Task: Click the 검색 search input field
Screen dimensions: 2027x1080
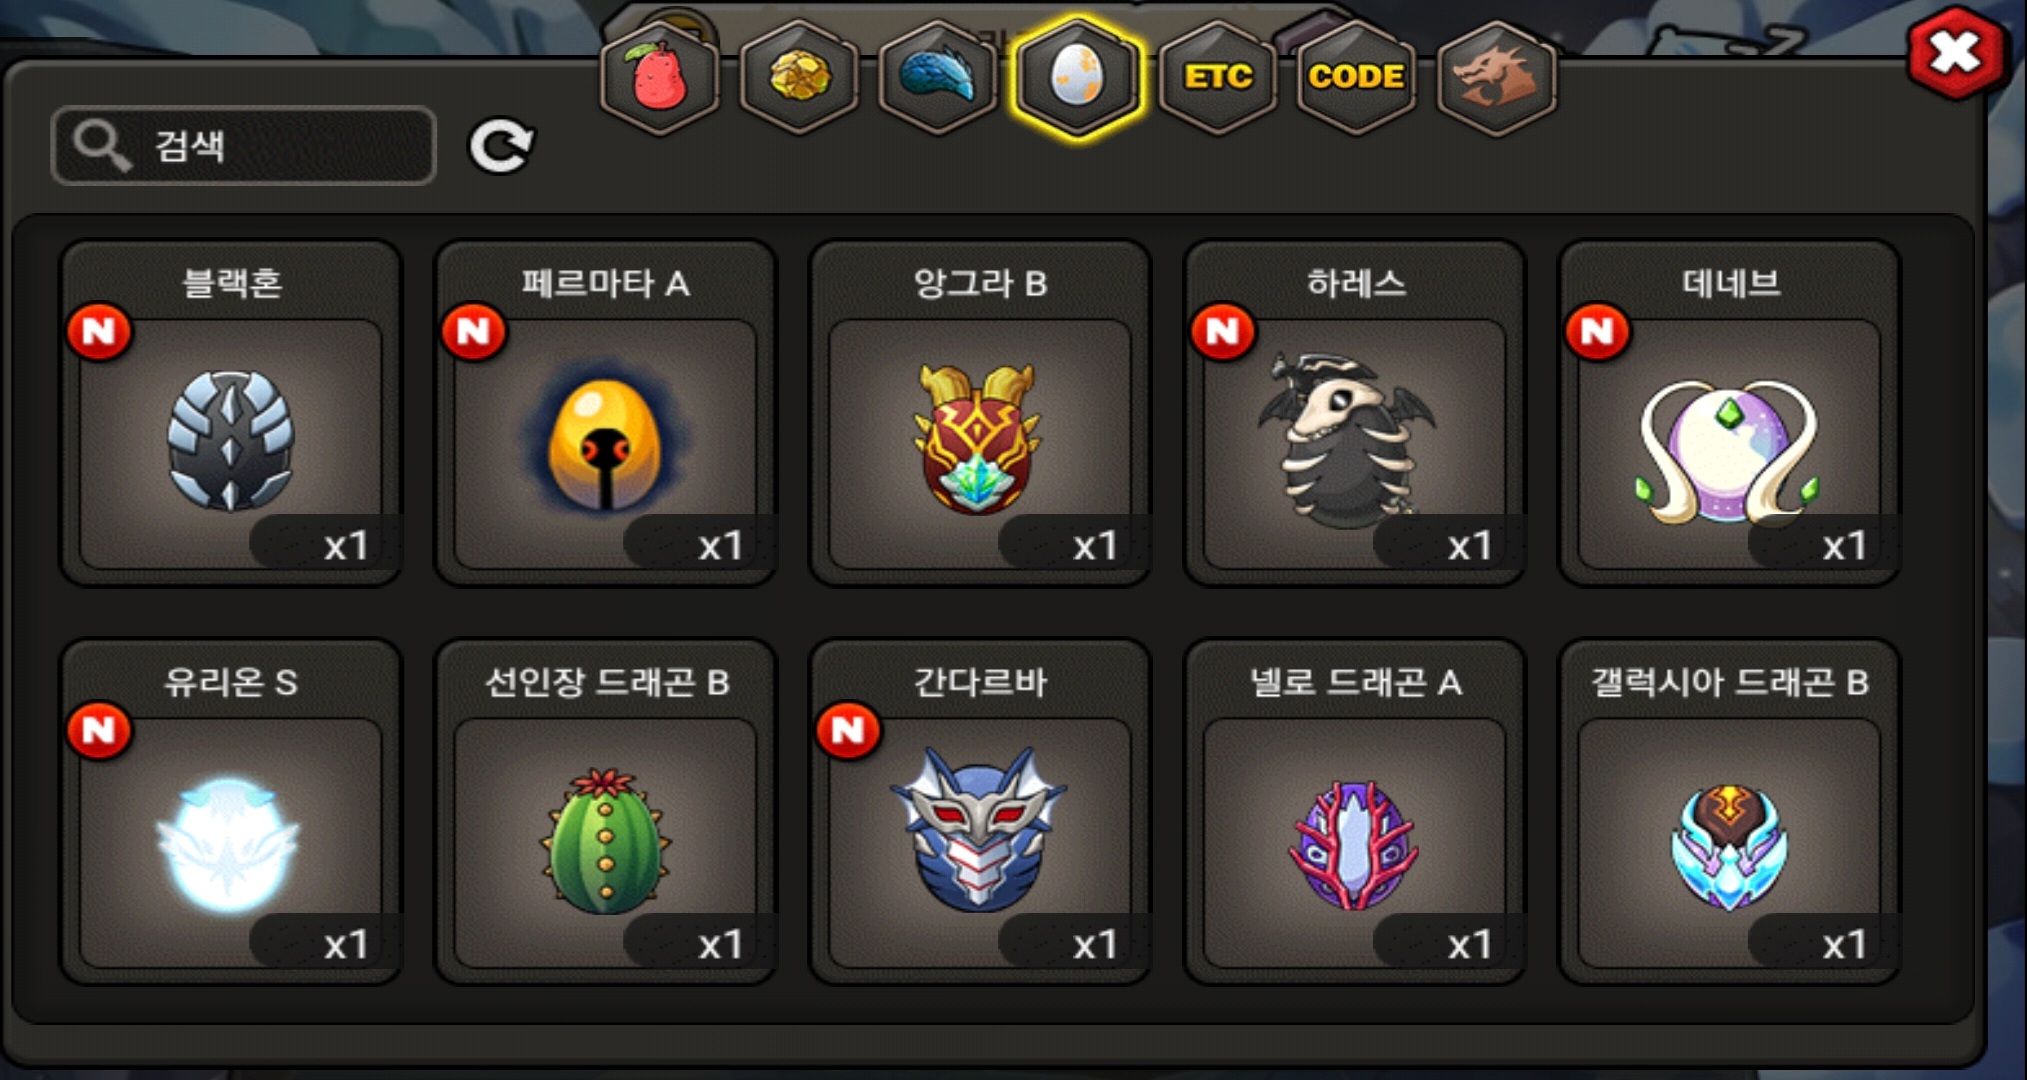Action: pyautogui.click(x=243, y=146)
